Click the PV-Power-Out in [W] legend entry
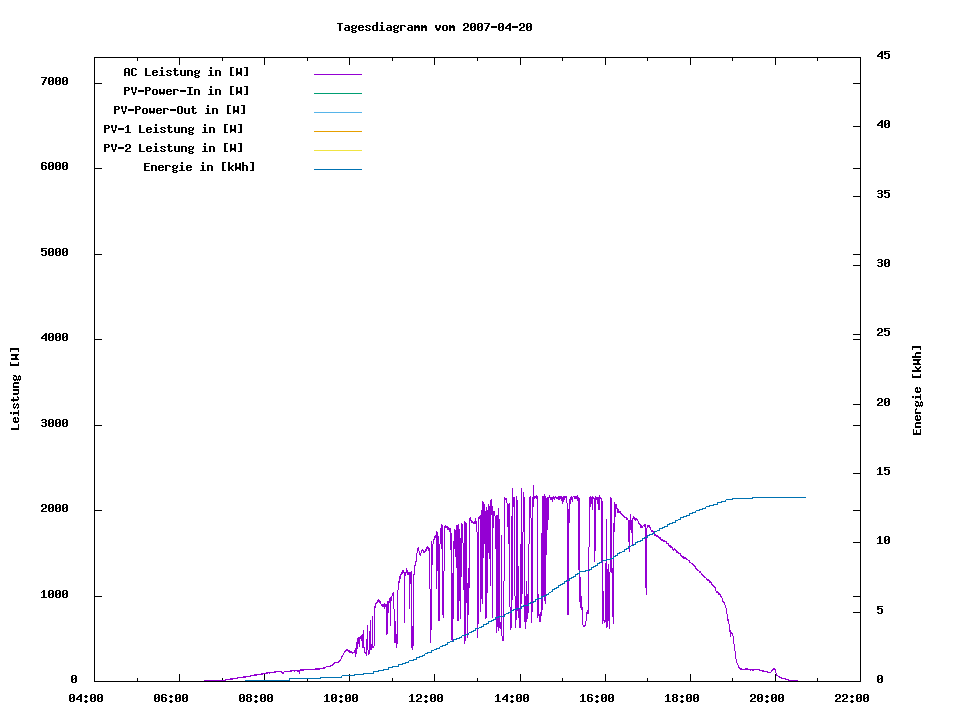 pyautogui.click(x=180, y=110)
